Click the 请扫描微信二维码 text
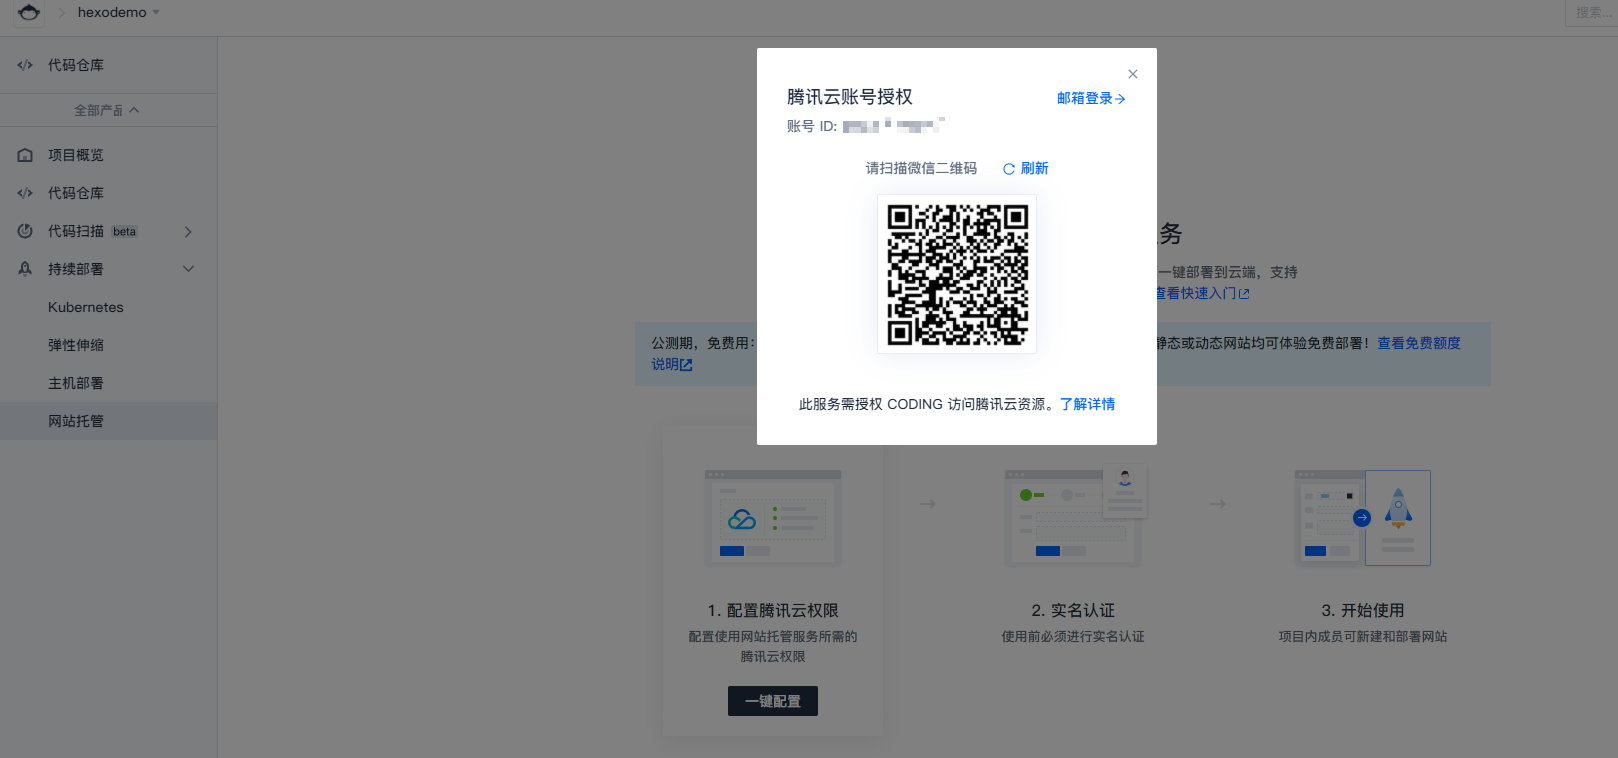The height and width of the screenshot is (758, 1618). pos(921,168)
